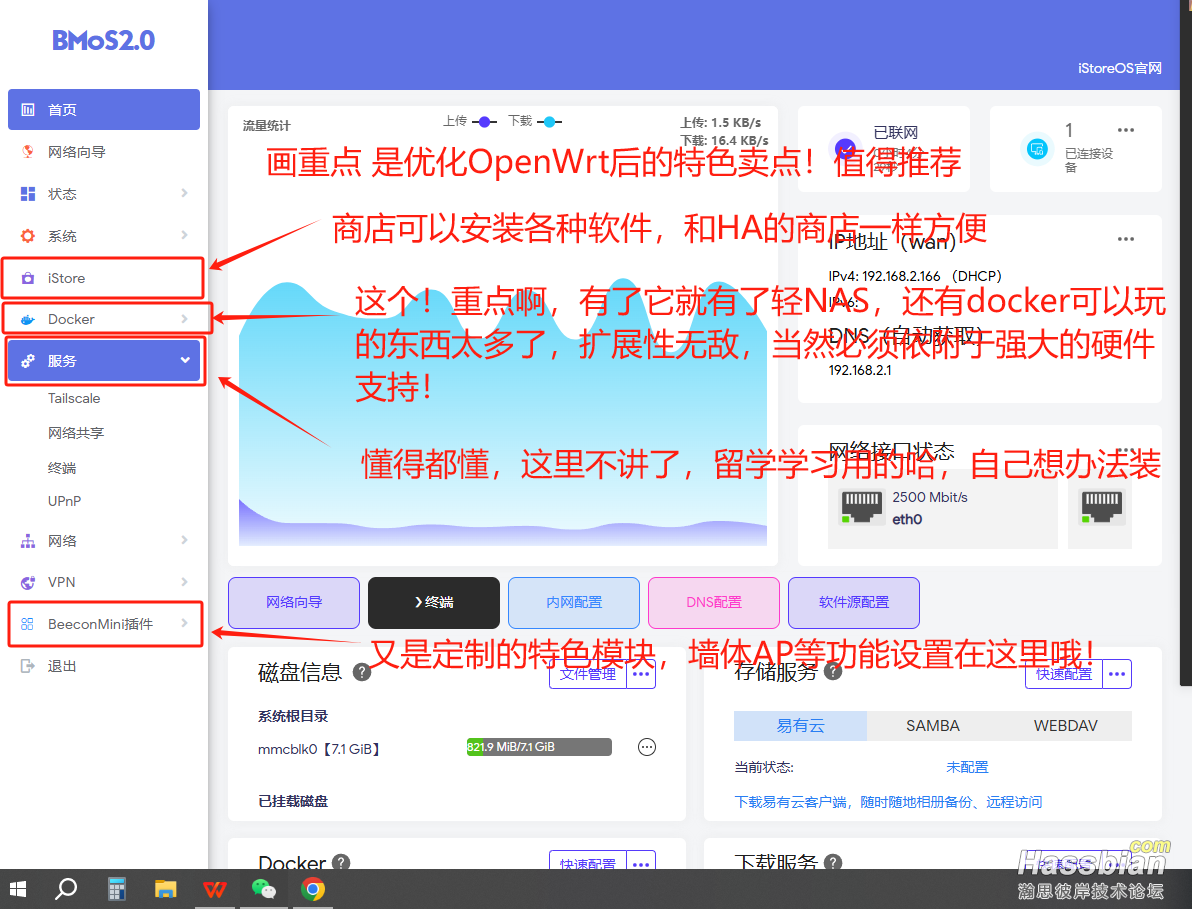The image size is (1192, 909).
Task: Click the page vertical scrollbar
Action: (1186, 342)
